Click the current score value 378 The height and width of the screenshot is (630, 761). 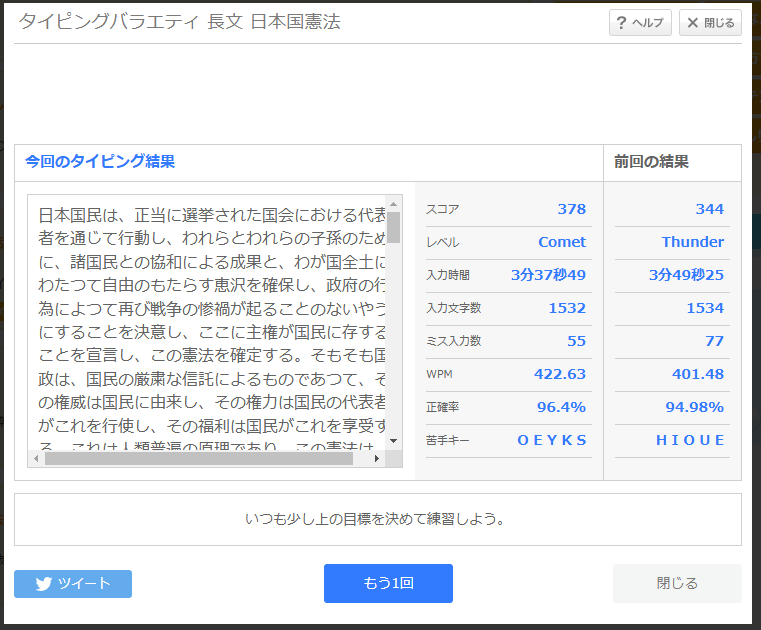click(x=571, y=209)
